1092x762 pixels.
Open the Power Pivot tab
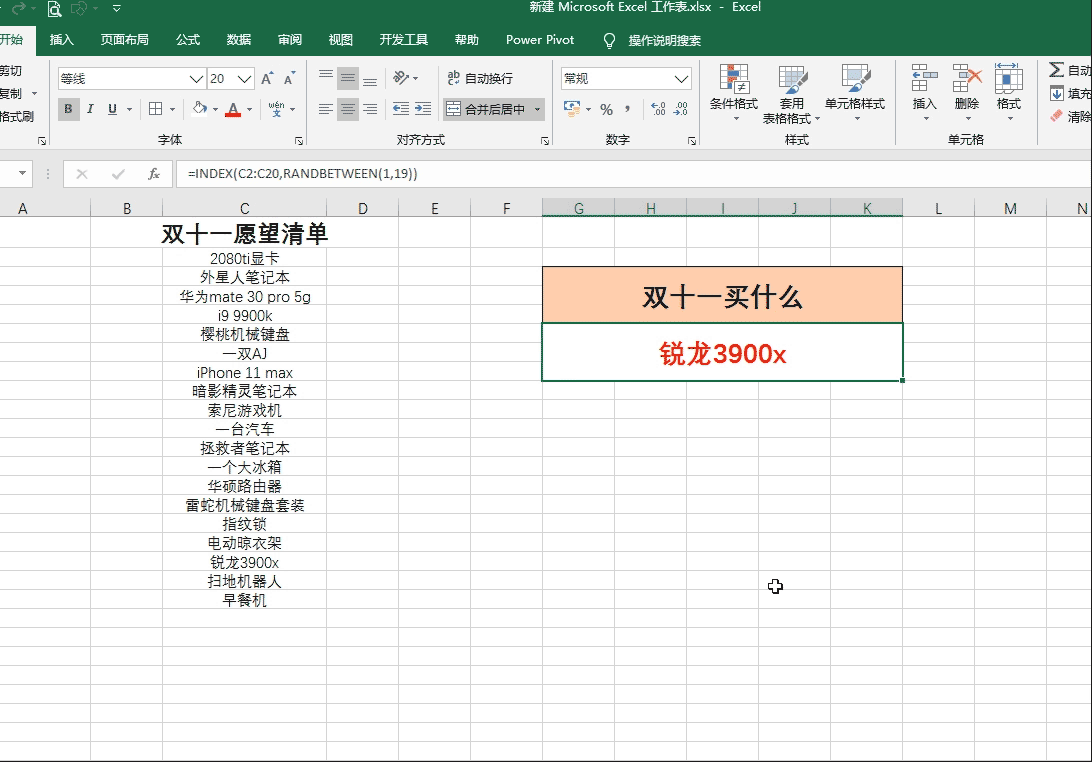[540, 40]
